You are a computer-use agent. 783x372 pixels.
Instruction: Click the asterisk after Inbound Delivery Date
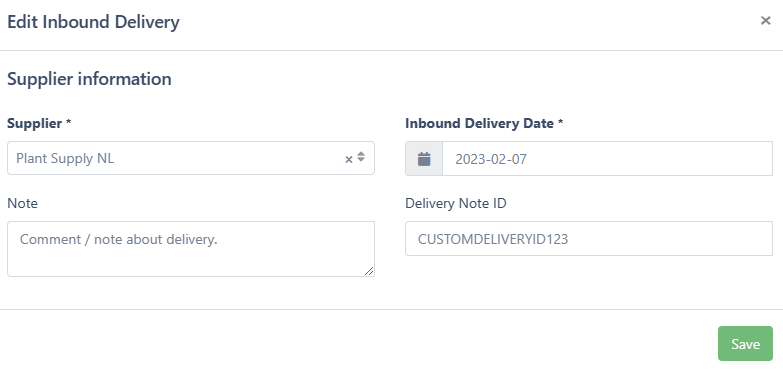pyautogui.click(x=560, y=122)
